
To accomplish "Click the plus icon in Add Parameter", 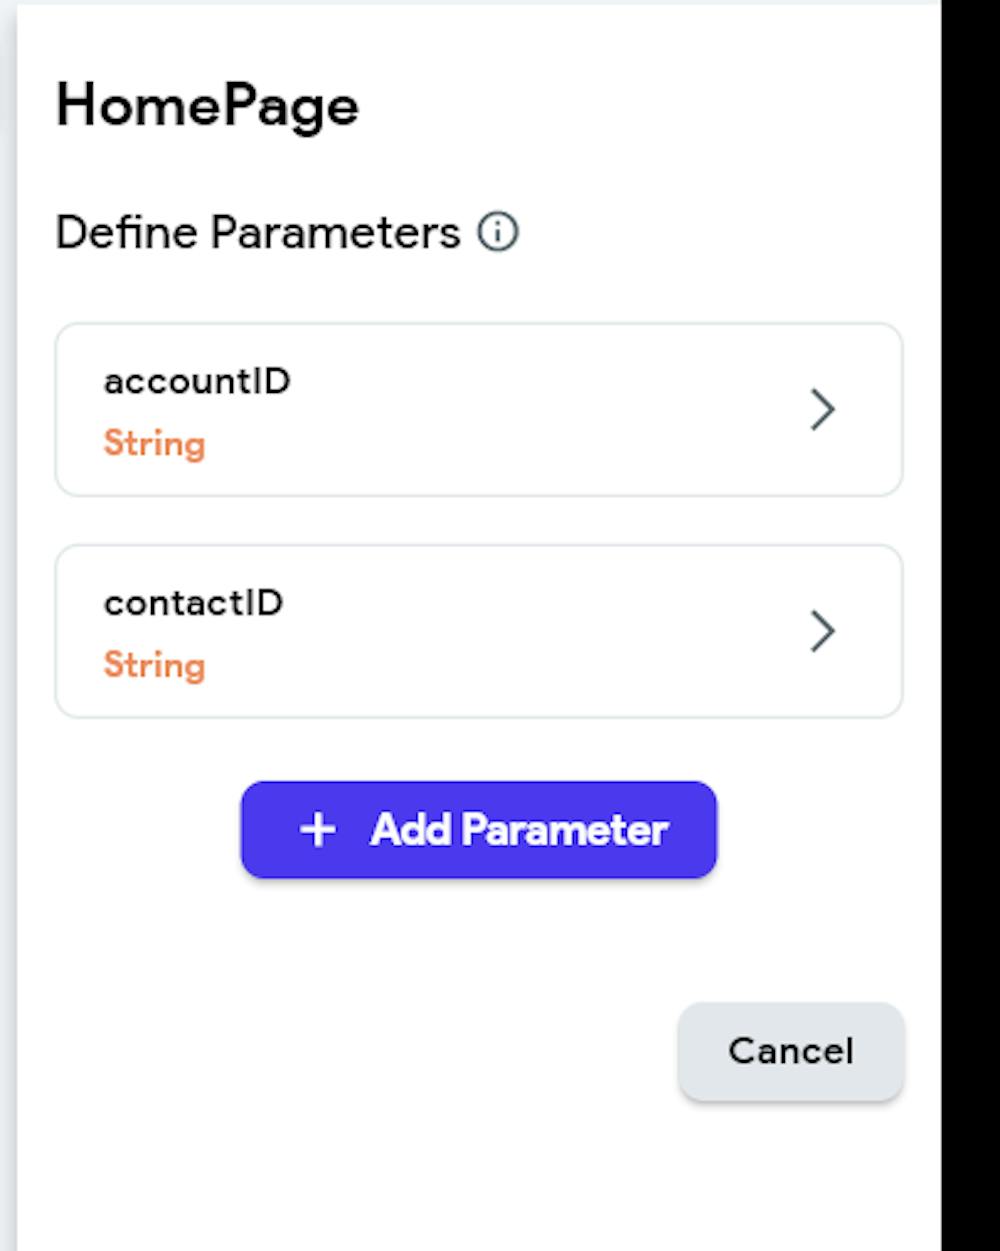I will [x=318, y=830].
